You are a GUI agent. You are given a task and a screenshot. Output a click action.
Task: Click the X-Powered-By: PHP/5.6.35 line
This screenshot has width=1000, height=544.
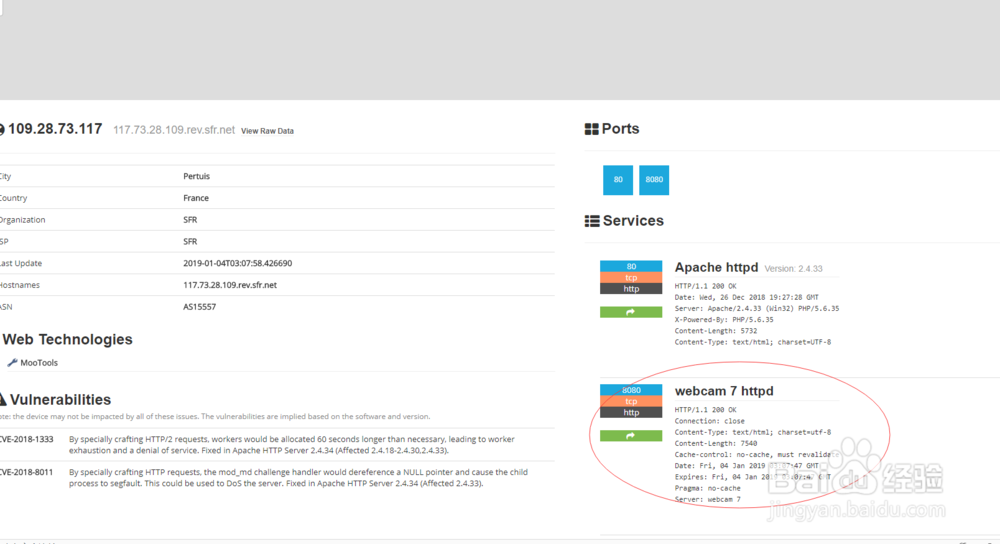pyautogui.click(x=724, y=320)
